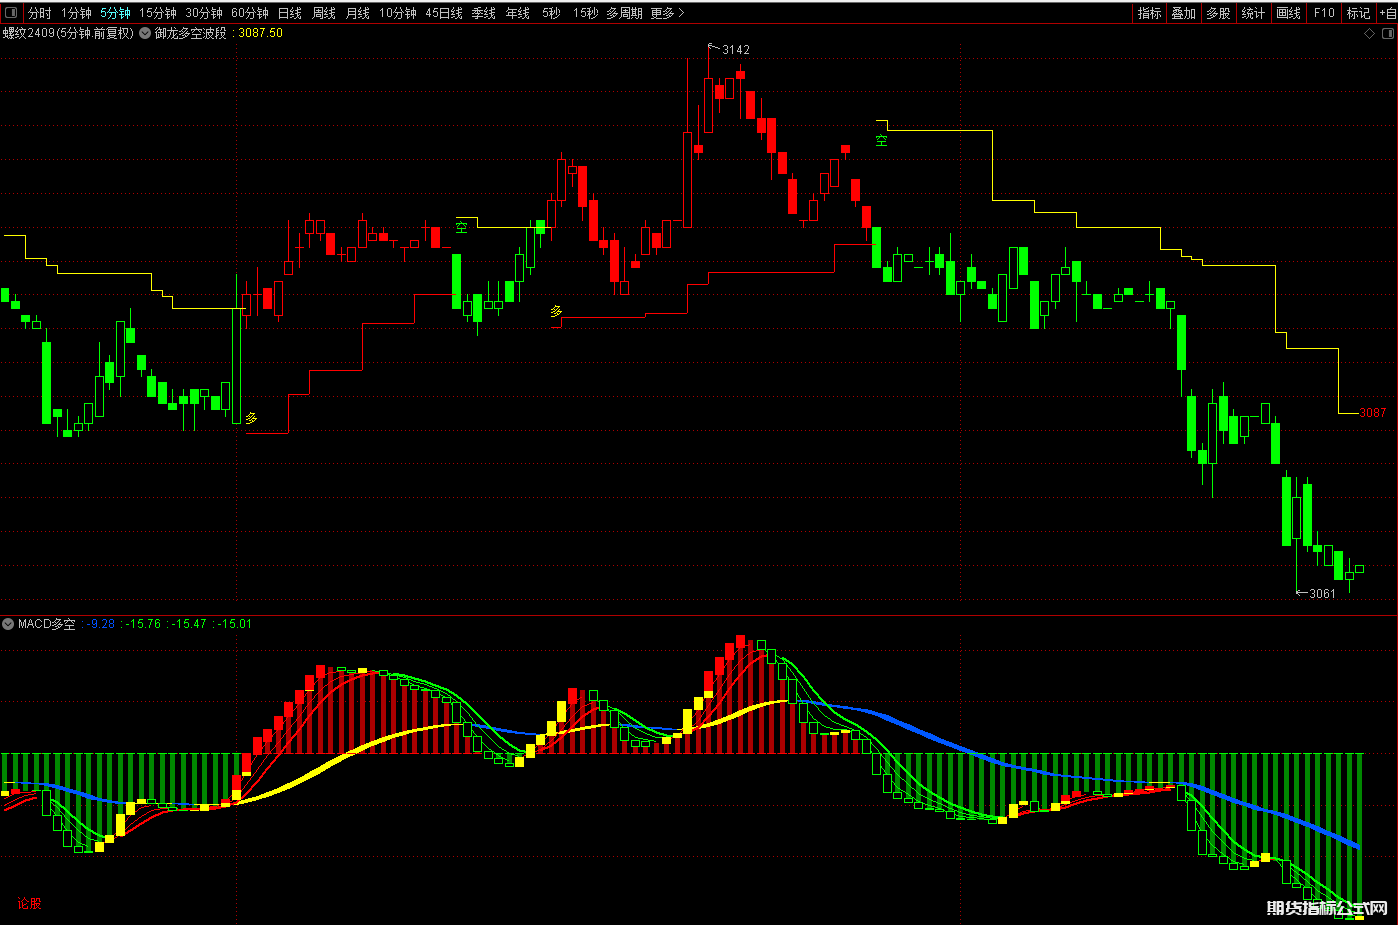Click the 叠加 overlay button

(1183, 13)
